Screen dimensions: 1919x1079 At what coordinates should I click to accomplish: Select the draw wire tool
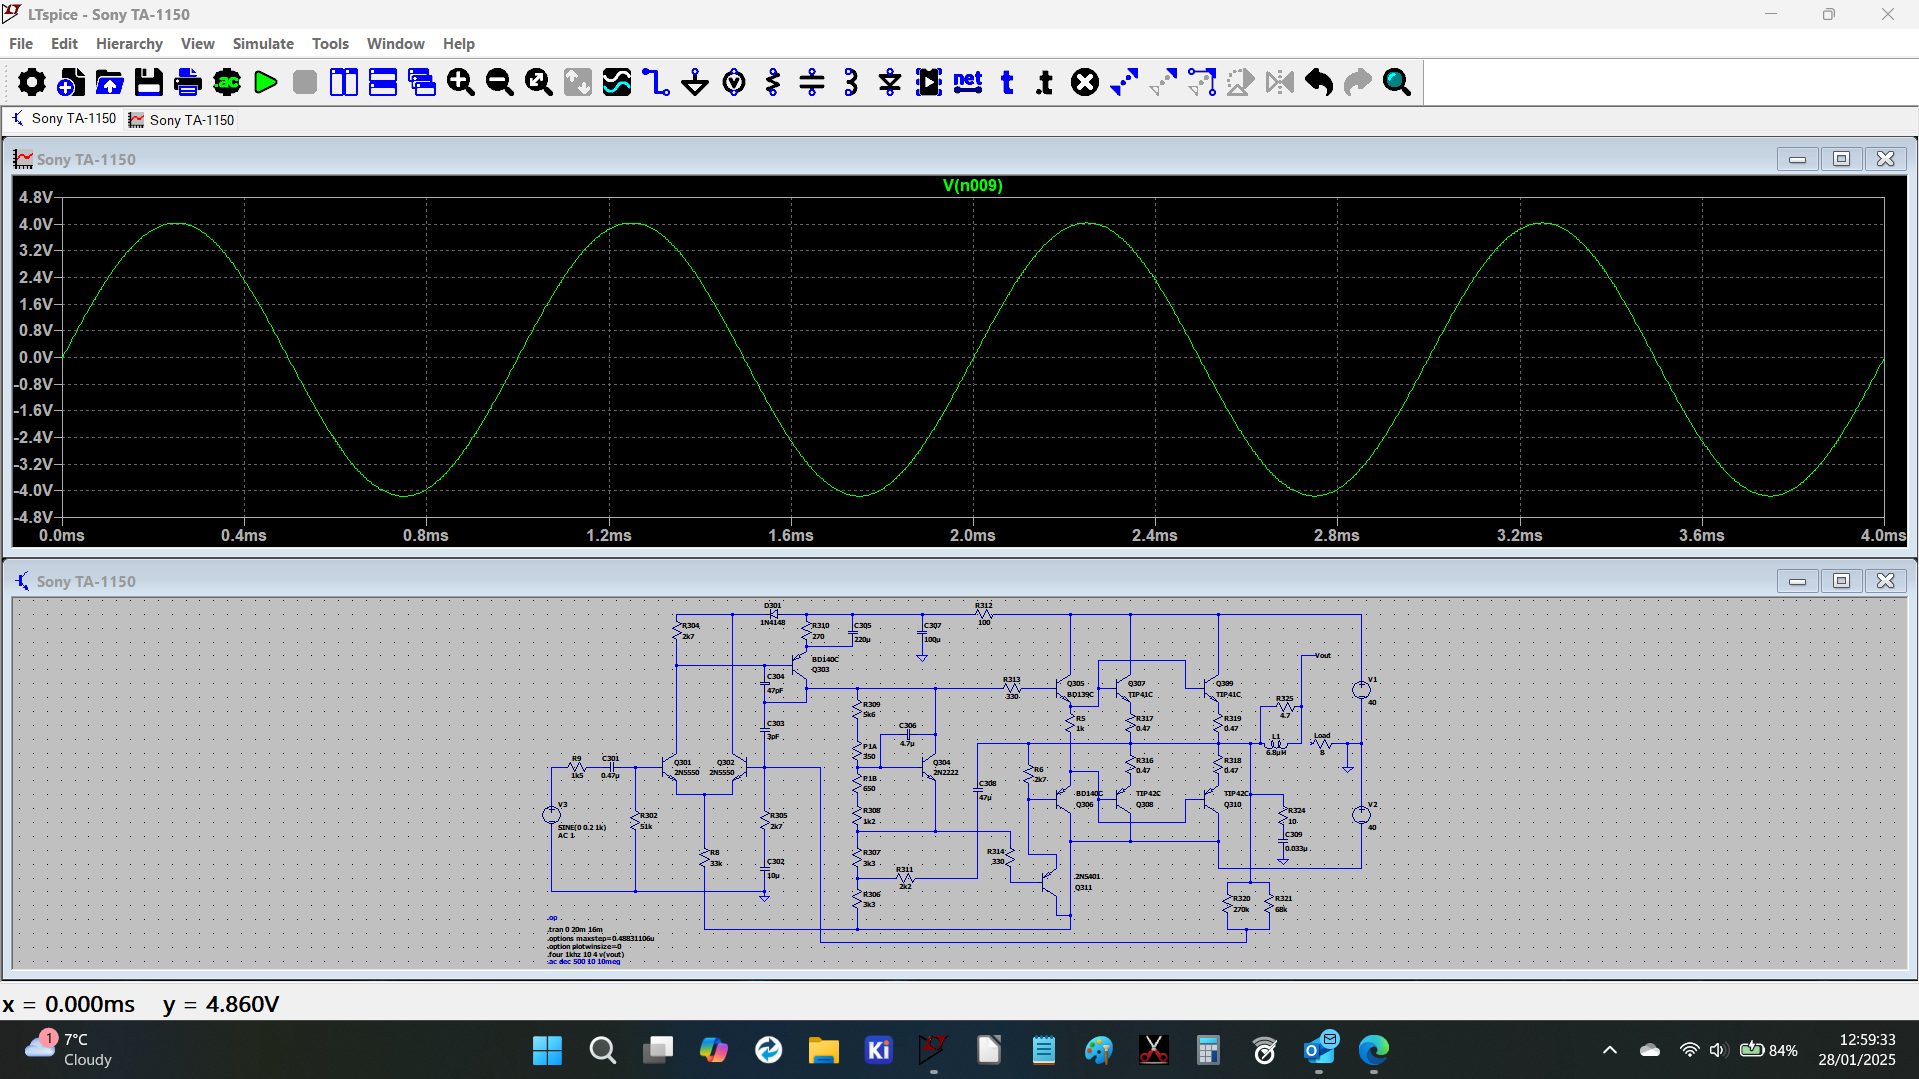(x=656, y=82)
